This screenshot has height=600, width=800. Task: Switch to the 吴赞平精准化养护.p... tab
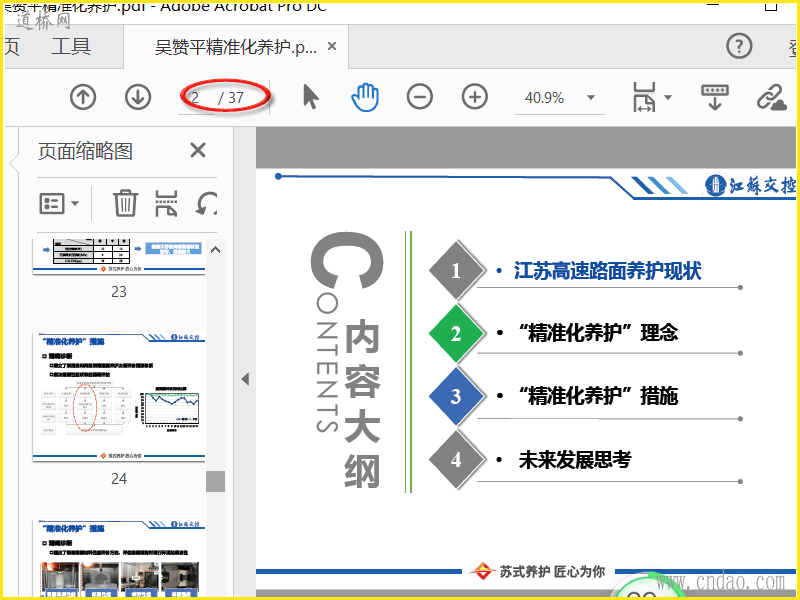click(236, 47)
